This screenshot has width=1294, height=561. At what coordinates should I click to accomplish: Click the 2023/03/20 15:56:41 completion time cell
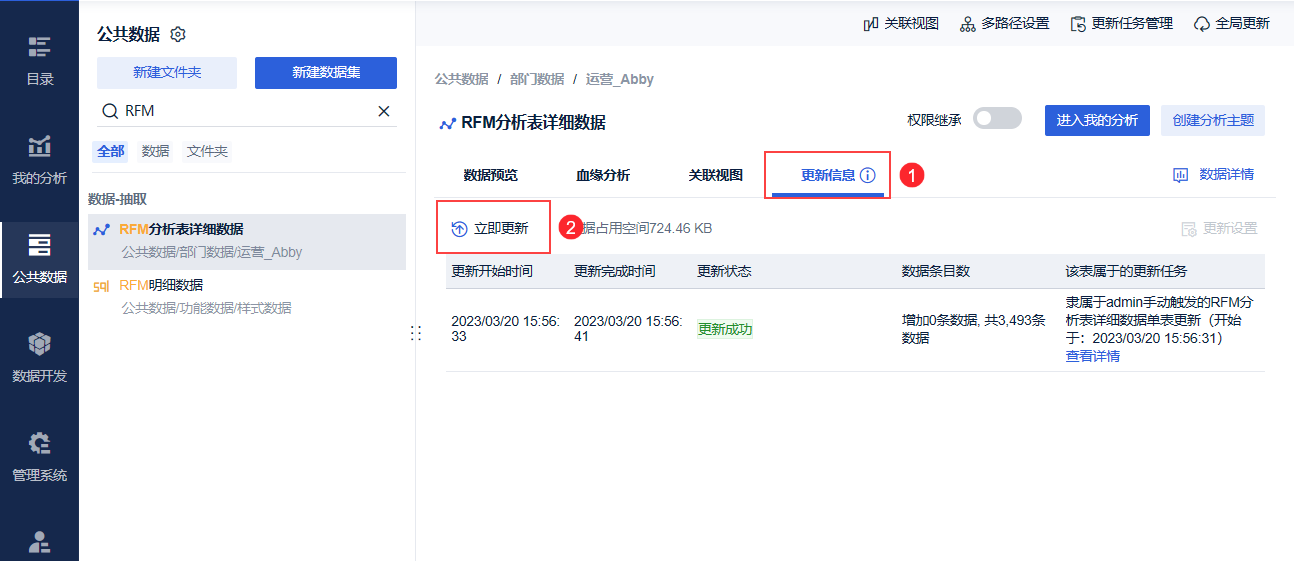click(x=628, y=329)
